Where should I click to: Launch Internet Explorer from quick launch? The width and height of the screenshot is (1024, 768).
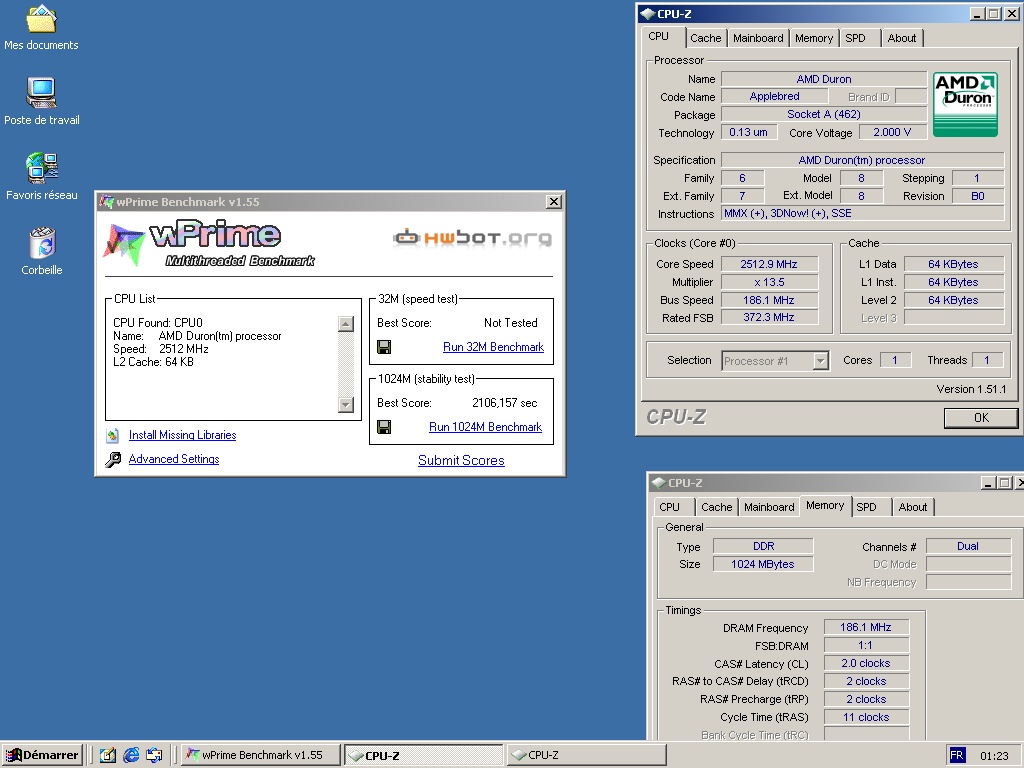[x=131, y=755]
